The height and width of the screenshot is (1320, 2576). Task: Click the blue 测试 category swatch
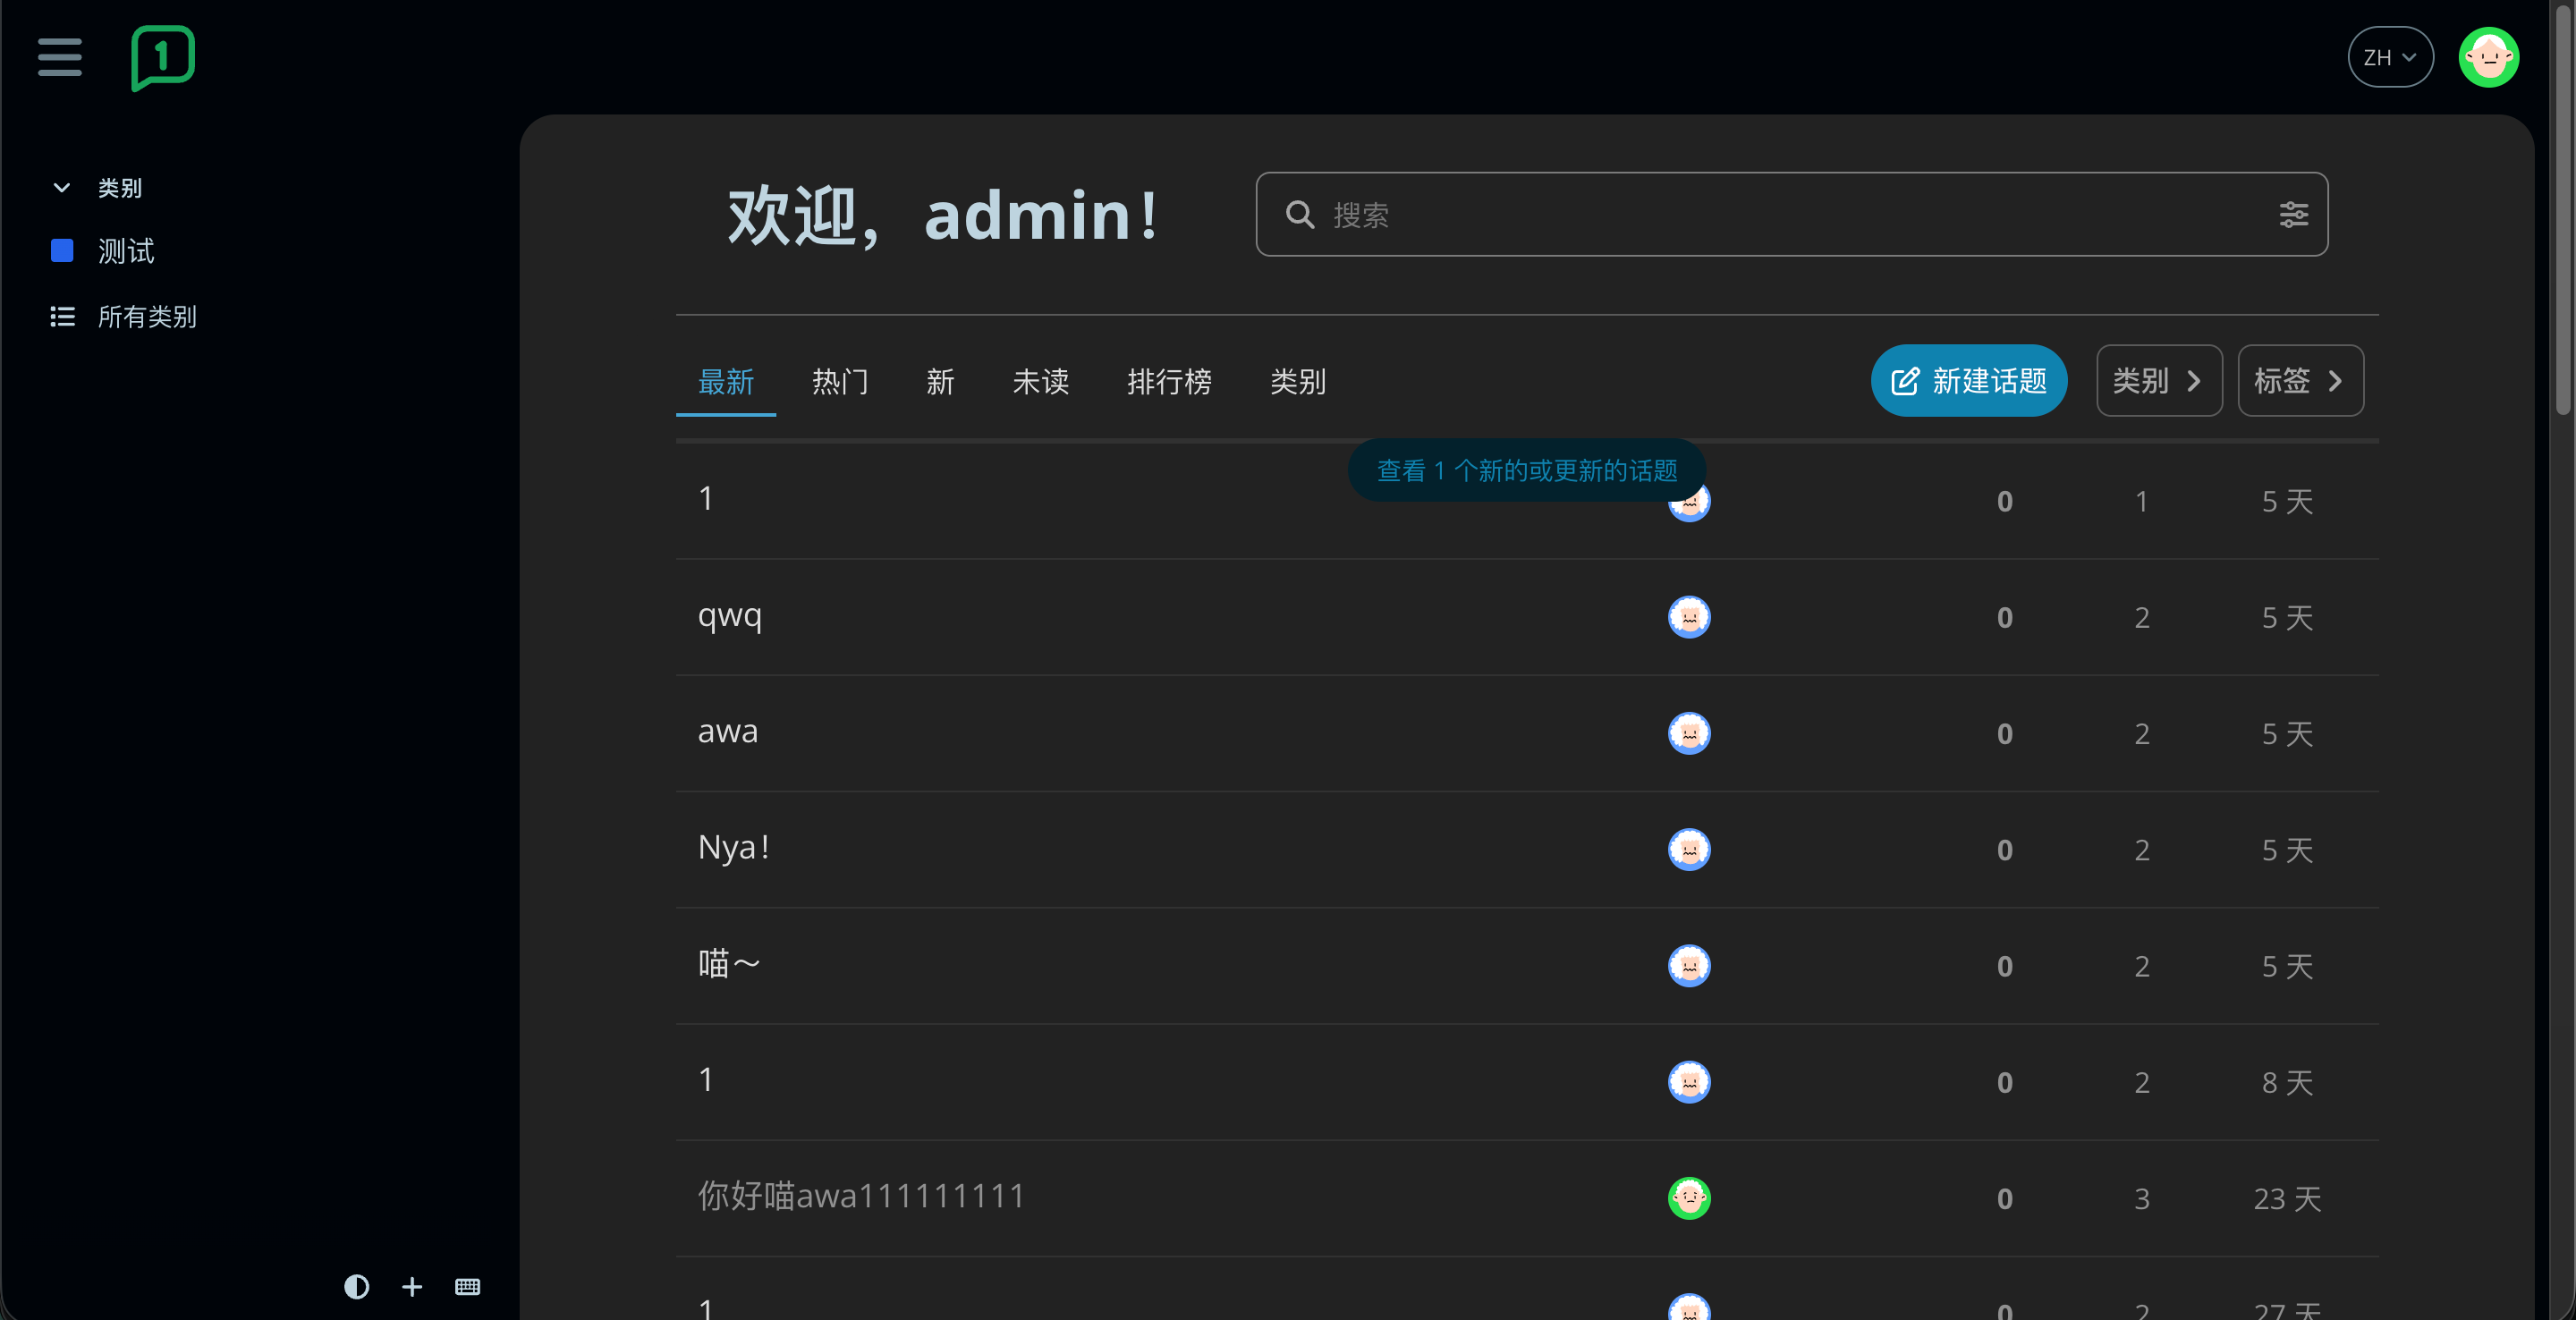pos(62,250)
